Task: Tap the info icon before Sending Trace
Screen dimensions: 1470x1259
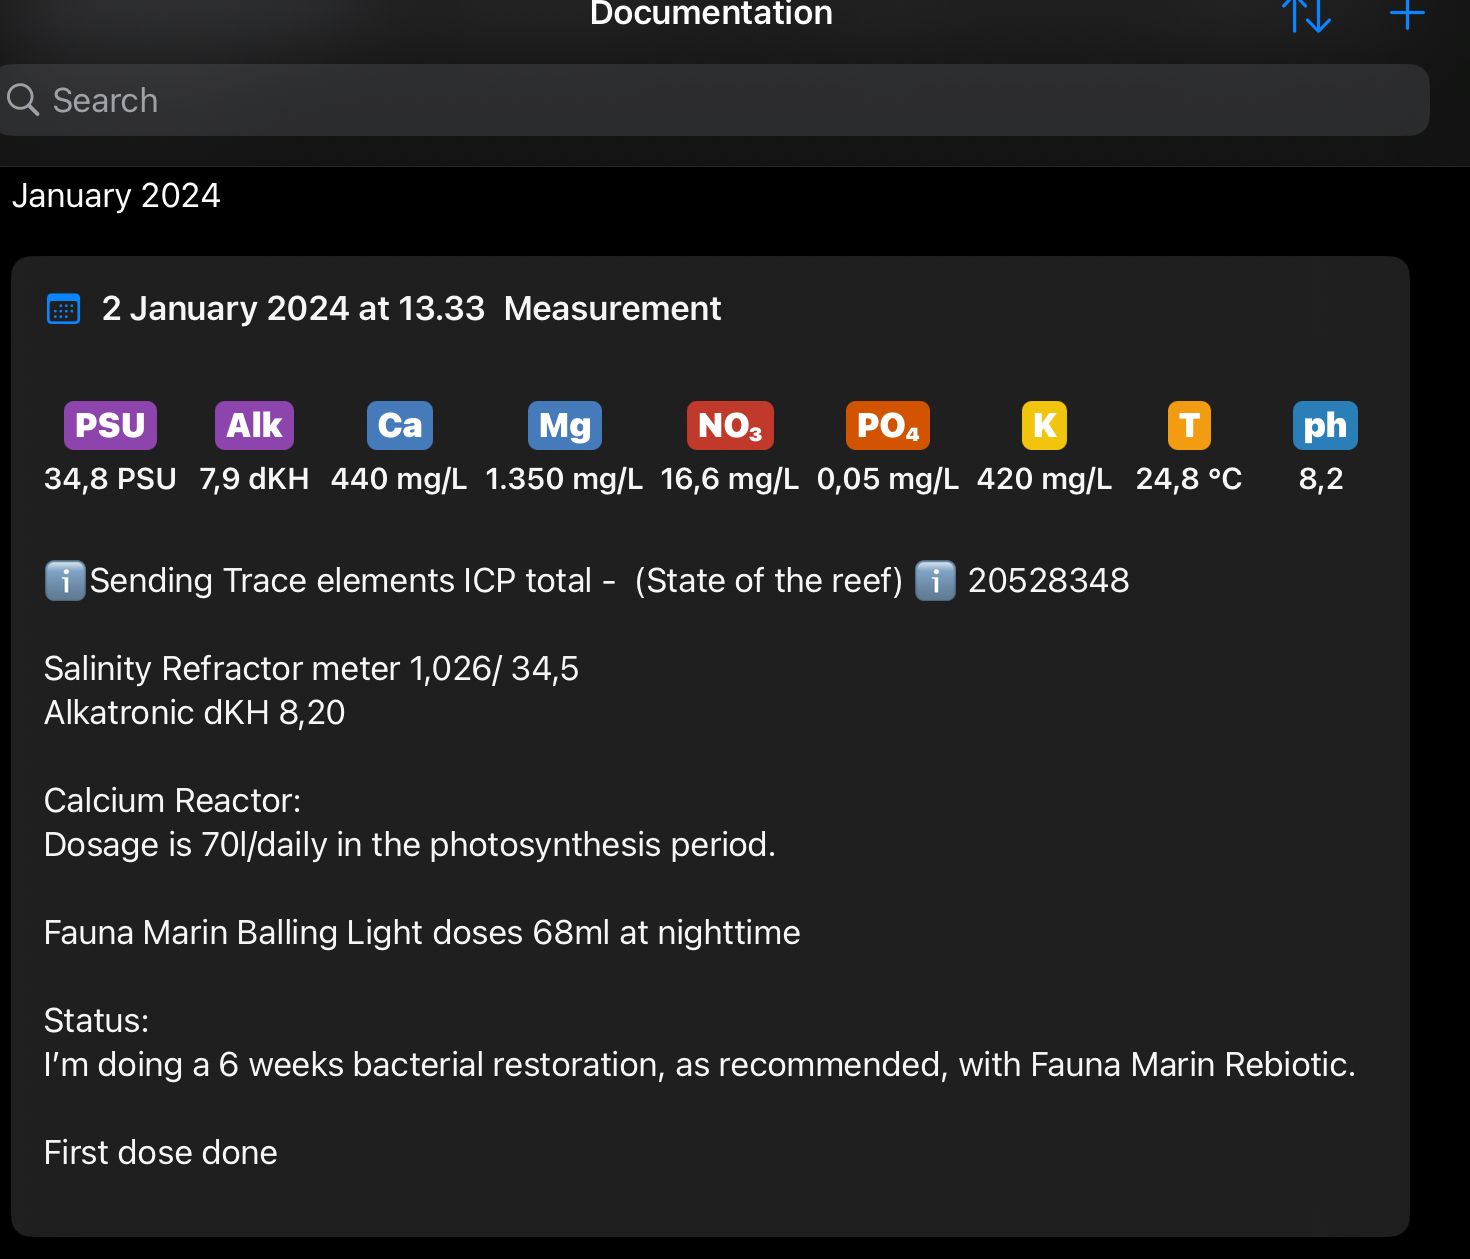Action: coord(65,581)
